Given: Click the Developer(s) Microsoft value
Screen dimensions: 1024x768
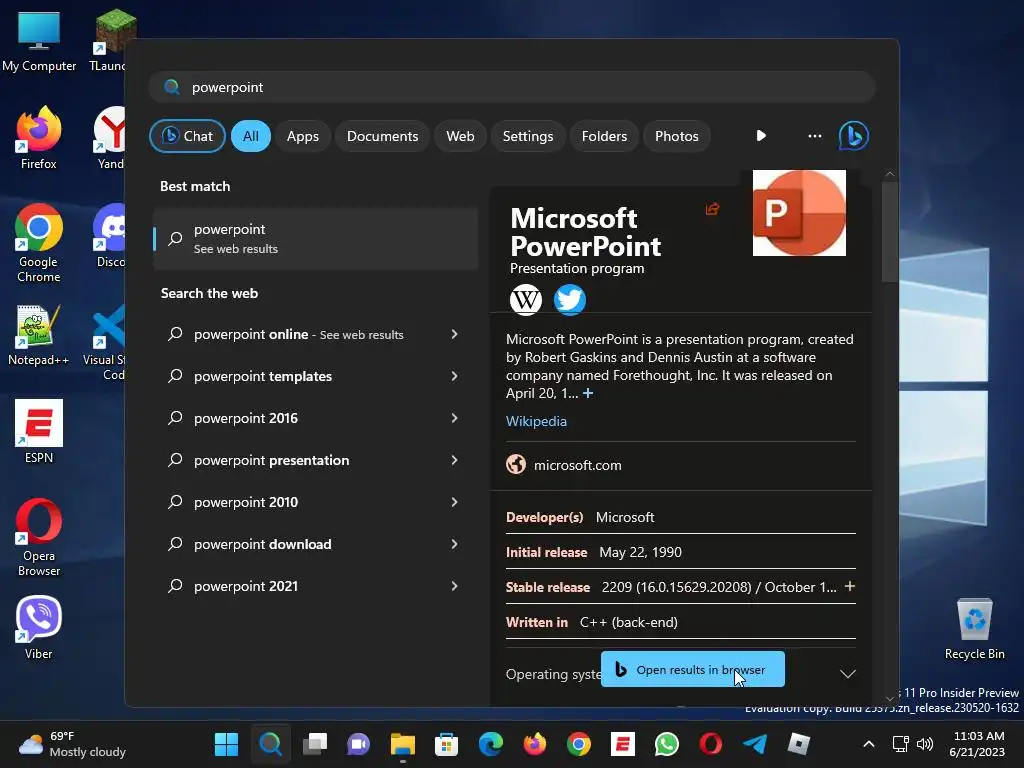Looking at the screenshot, I should (x=625, y=517).
